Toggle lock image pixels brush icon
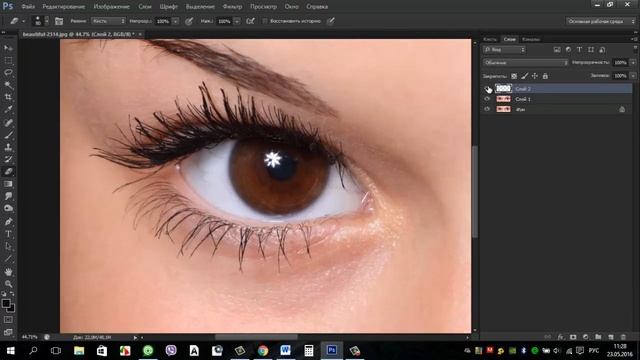This screenshot has height=360, width=640. tap(524, 76)
